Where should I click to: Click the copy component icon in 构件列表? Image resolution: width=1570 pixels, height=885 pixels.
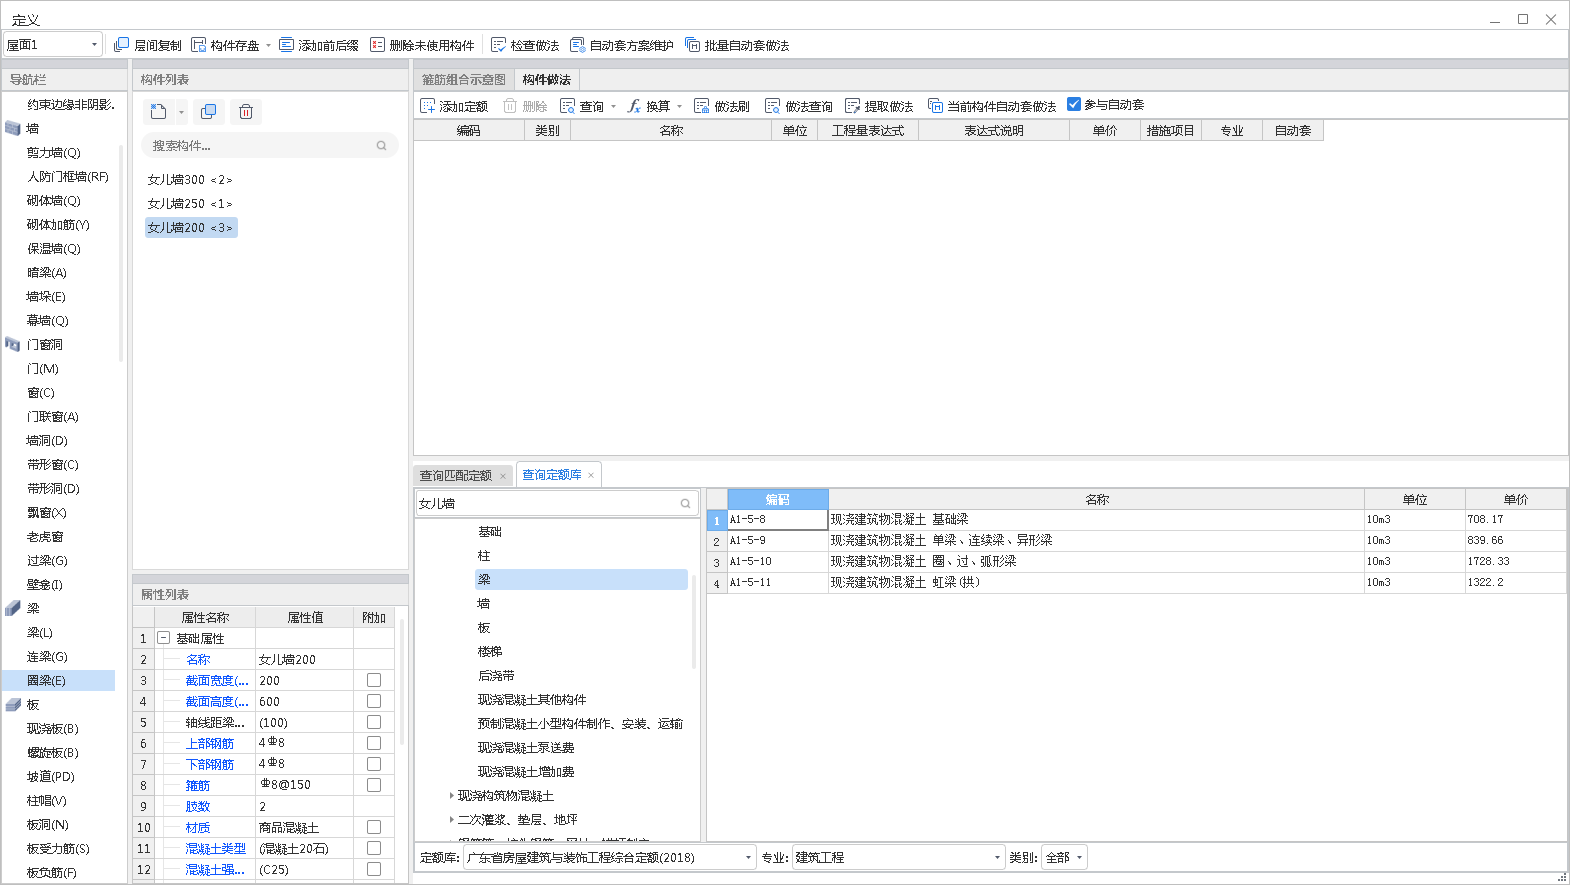(x=208, y=112)
